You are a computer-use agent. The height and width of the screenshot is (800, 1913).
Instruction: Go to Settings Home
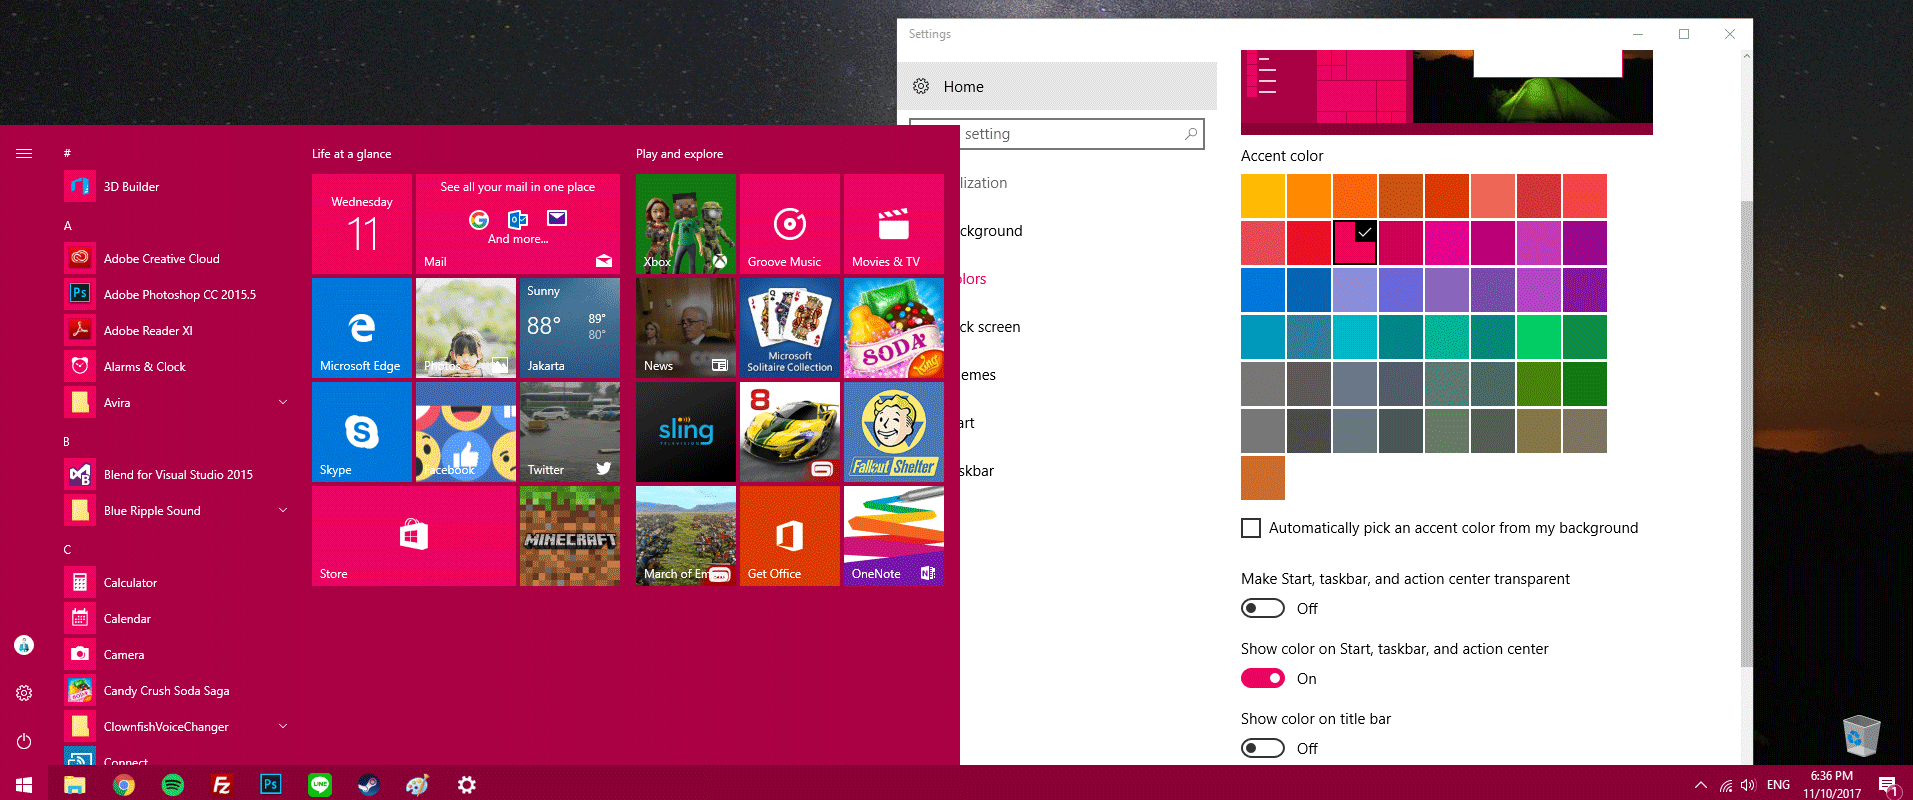[1057, 86]
